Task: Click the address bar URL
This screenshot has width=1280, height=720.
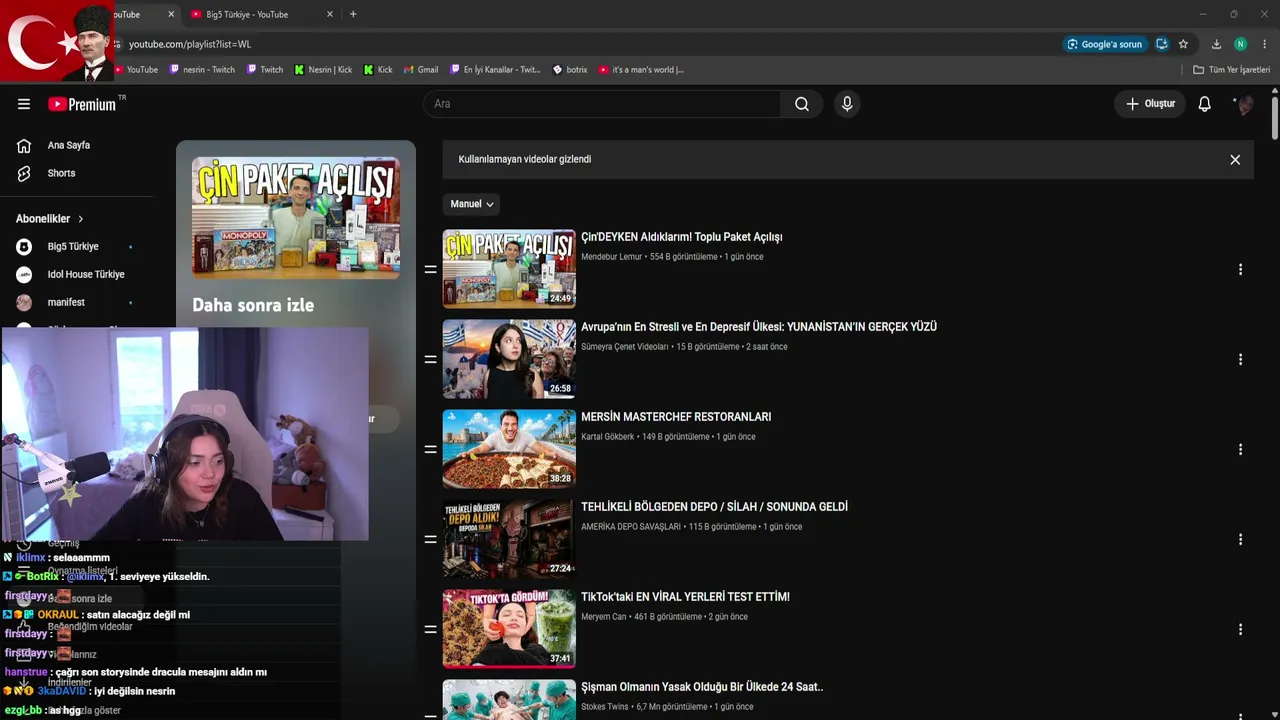Action: [x=190, y=44]
